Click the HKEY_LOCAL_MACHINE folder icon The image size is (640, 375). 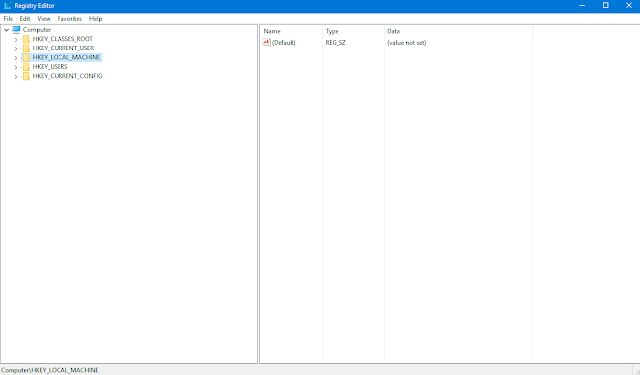pyautogui.click(x=26, y=58)
